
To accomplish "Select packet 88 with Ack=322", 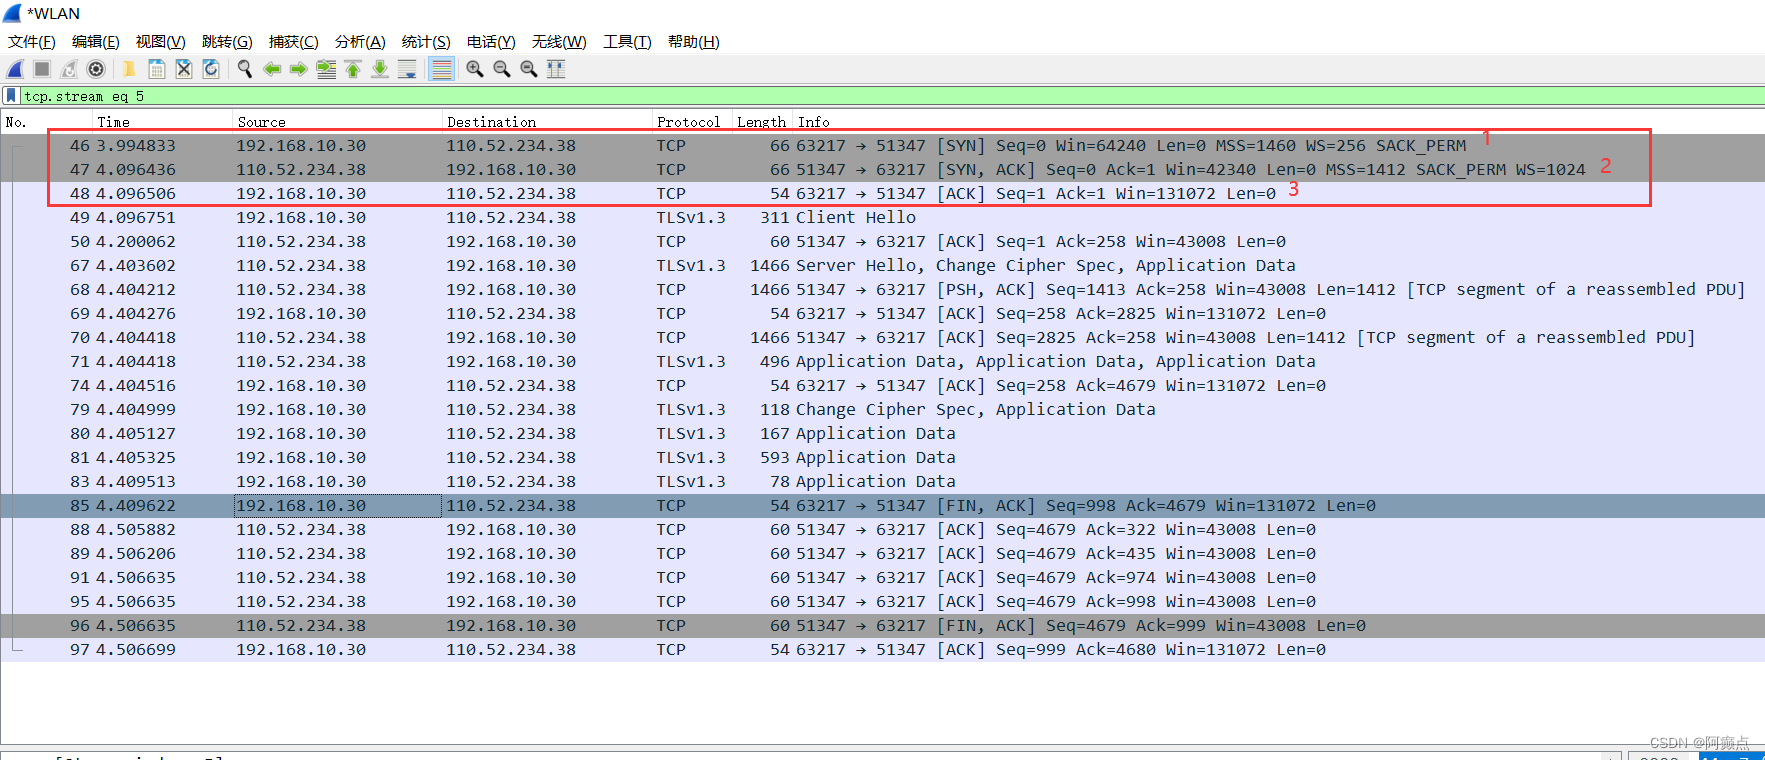I will point(882,530).
